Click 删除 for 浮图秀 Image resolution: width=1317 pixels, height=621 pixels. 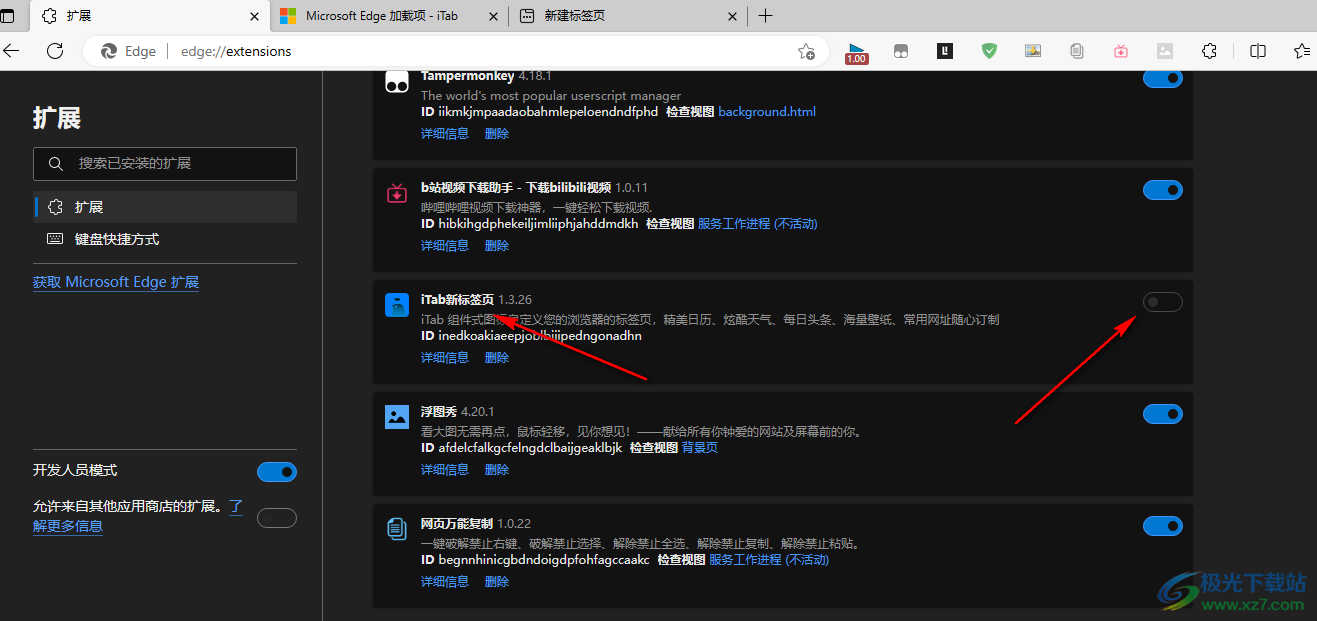click(497, 469)
